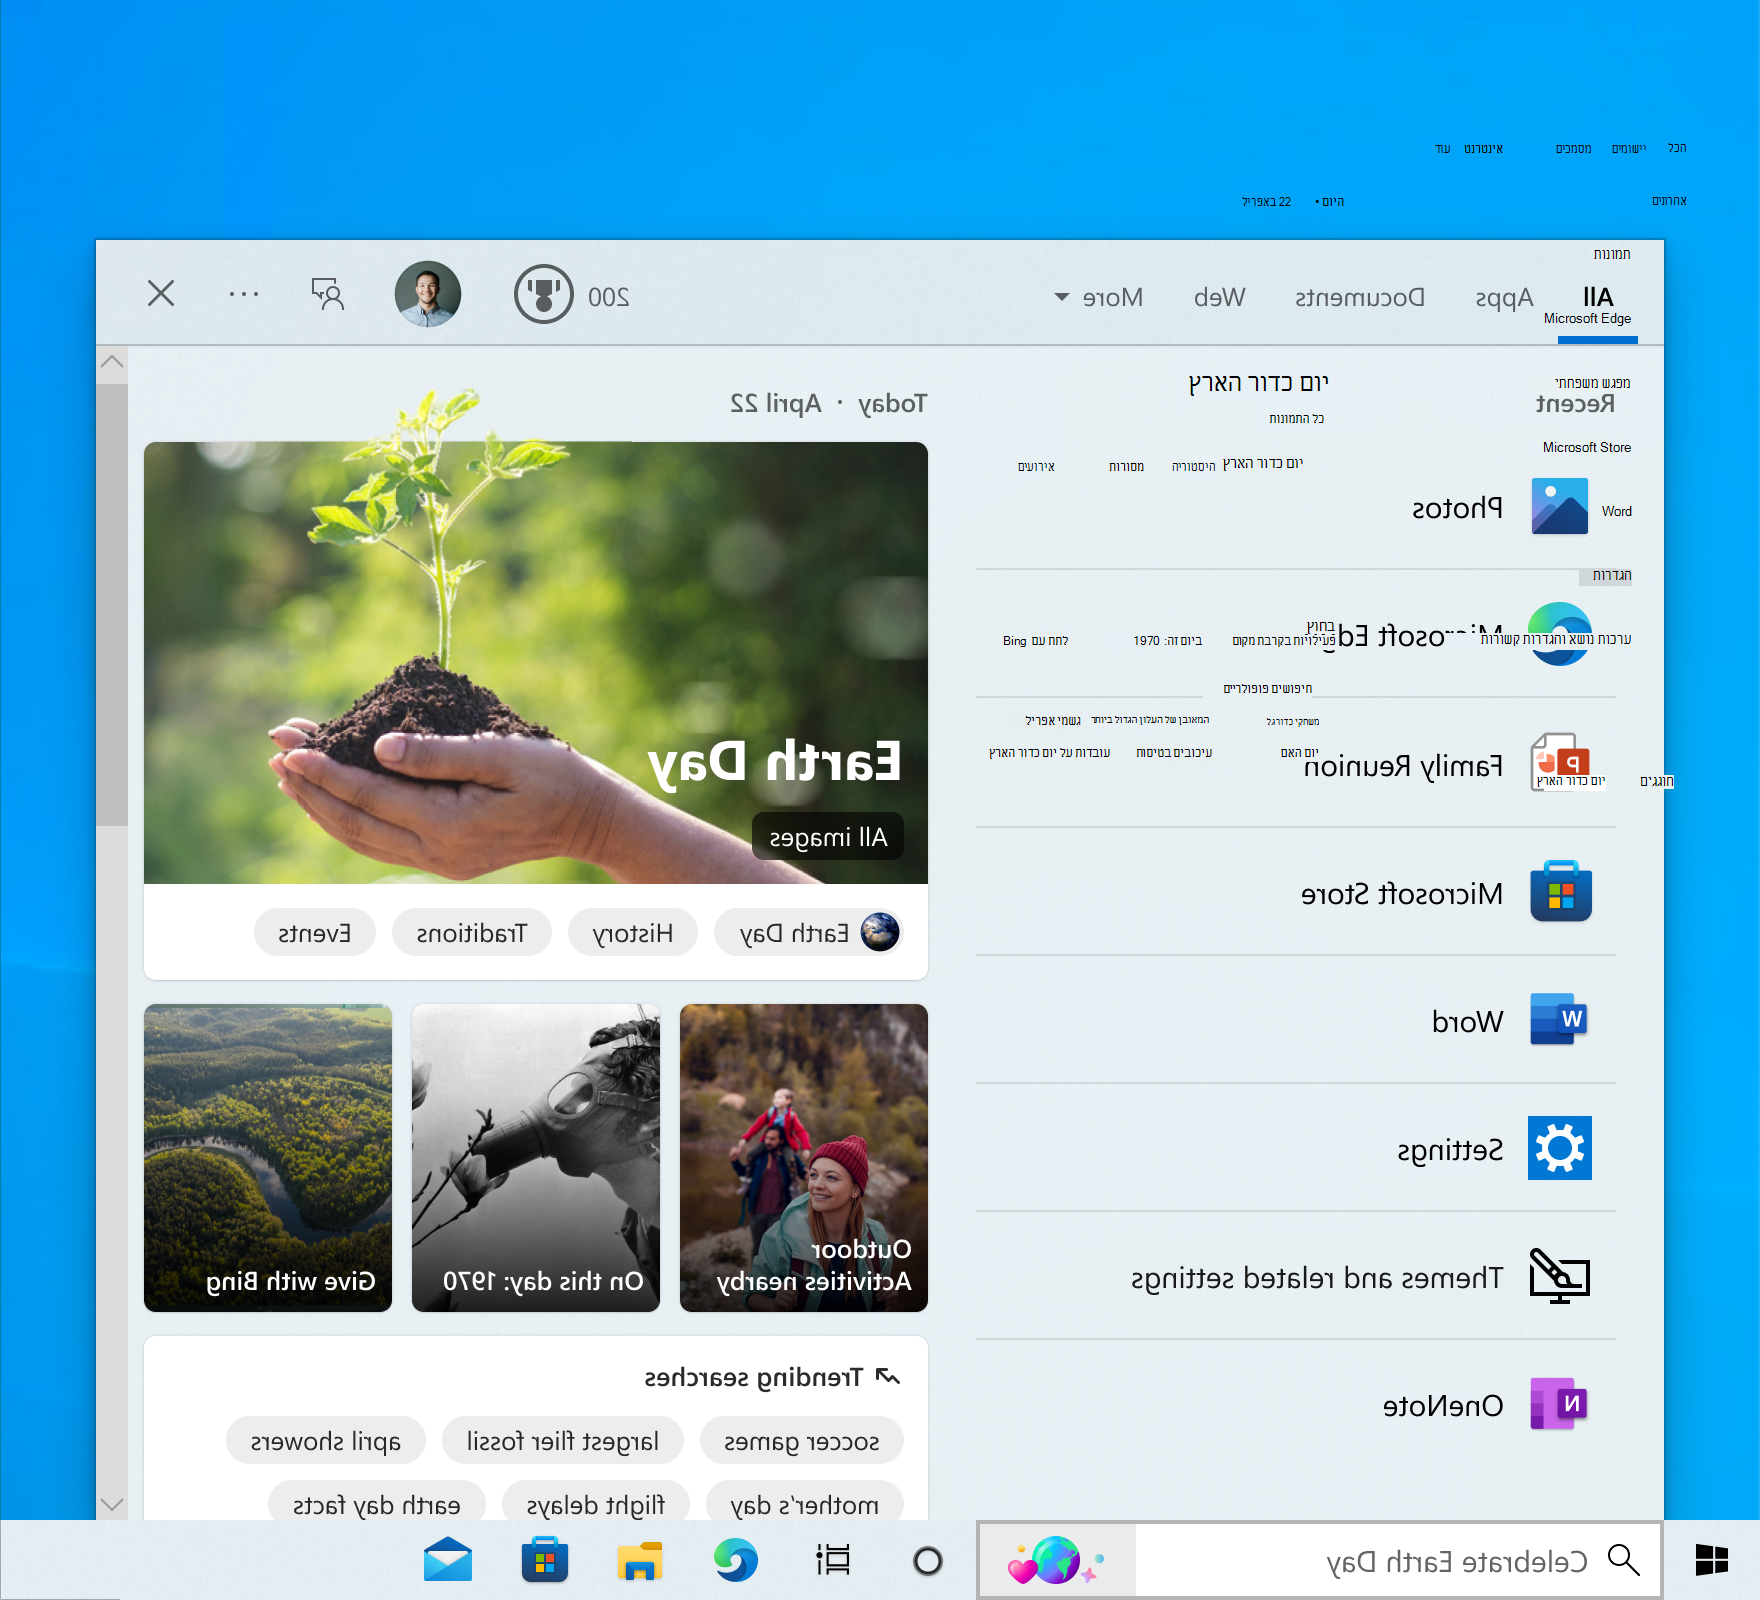Click the feedback chat person icon
This screenshot has height=1600, width=1760.
pyautogui.click(x=327, y=294)
